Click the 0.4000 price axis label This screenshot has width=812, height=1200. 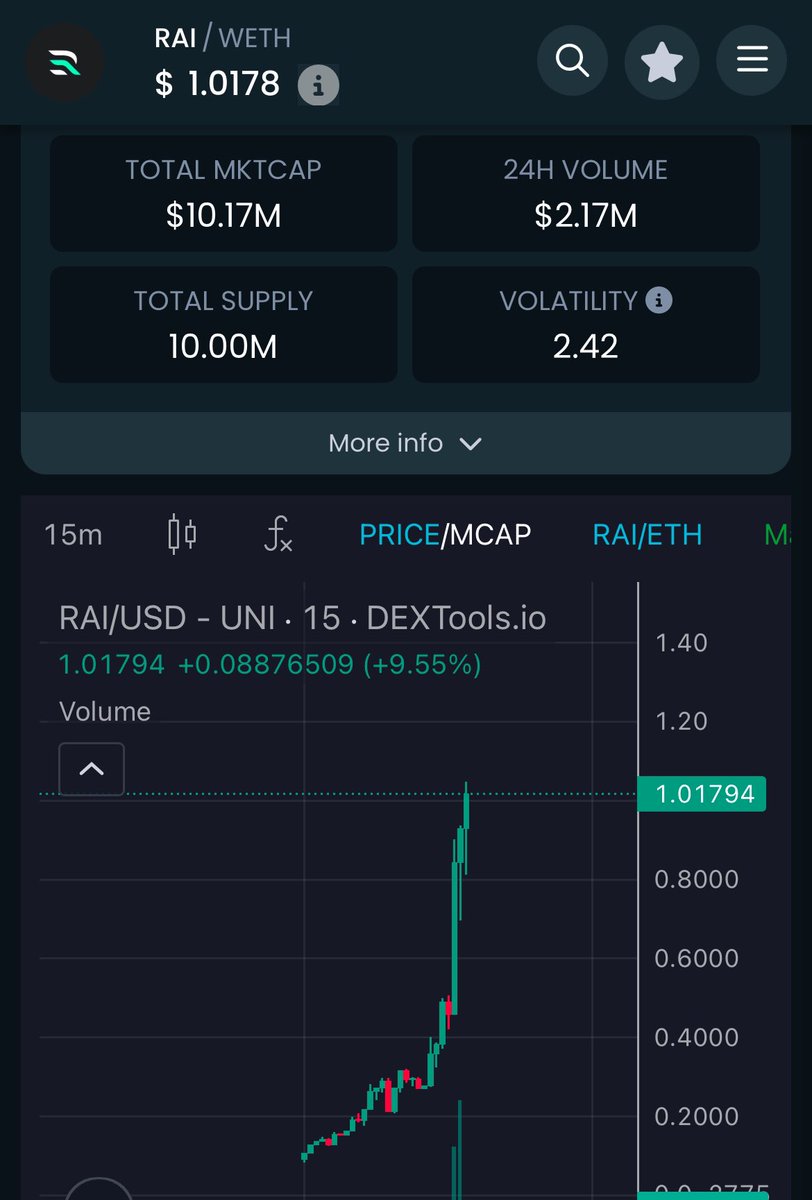[696, 1037]
